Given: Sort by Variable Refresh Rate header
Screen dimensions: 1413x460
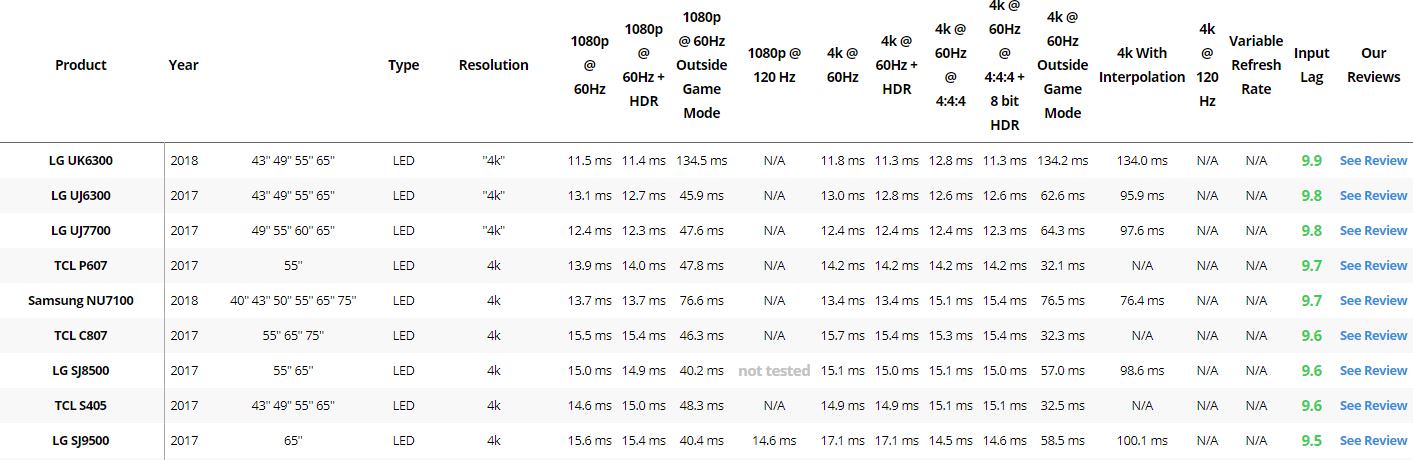Looking at the screenshot, I should pyautogui.click(x=1256, y=65).
